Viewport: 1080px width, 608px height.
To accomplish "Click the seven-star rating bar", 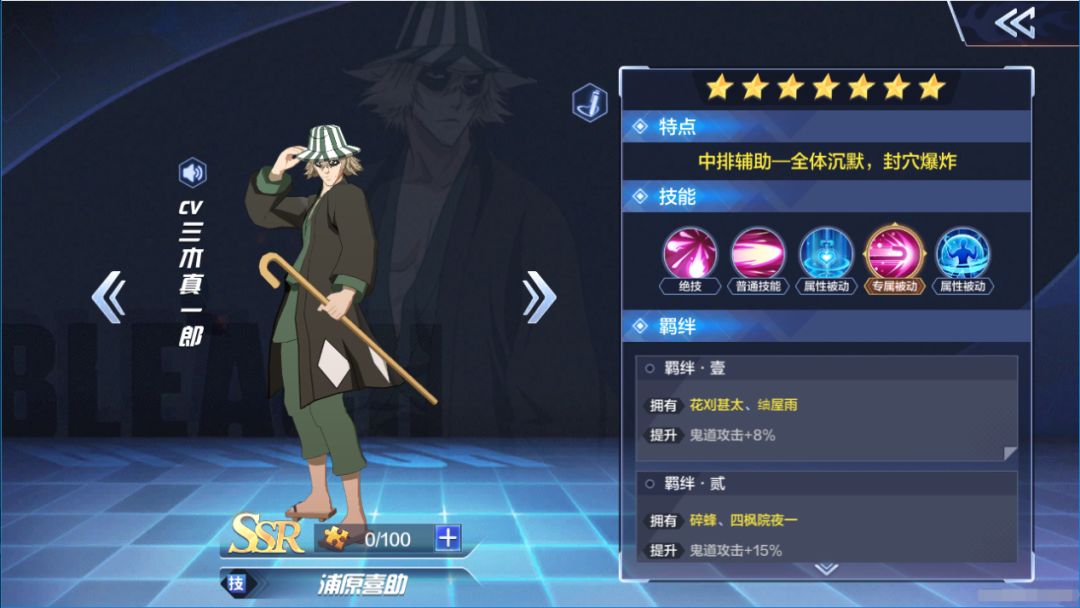I will pos(825,87).
